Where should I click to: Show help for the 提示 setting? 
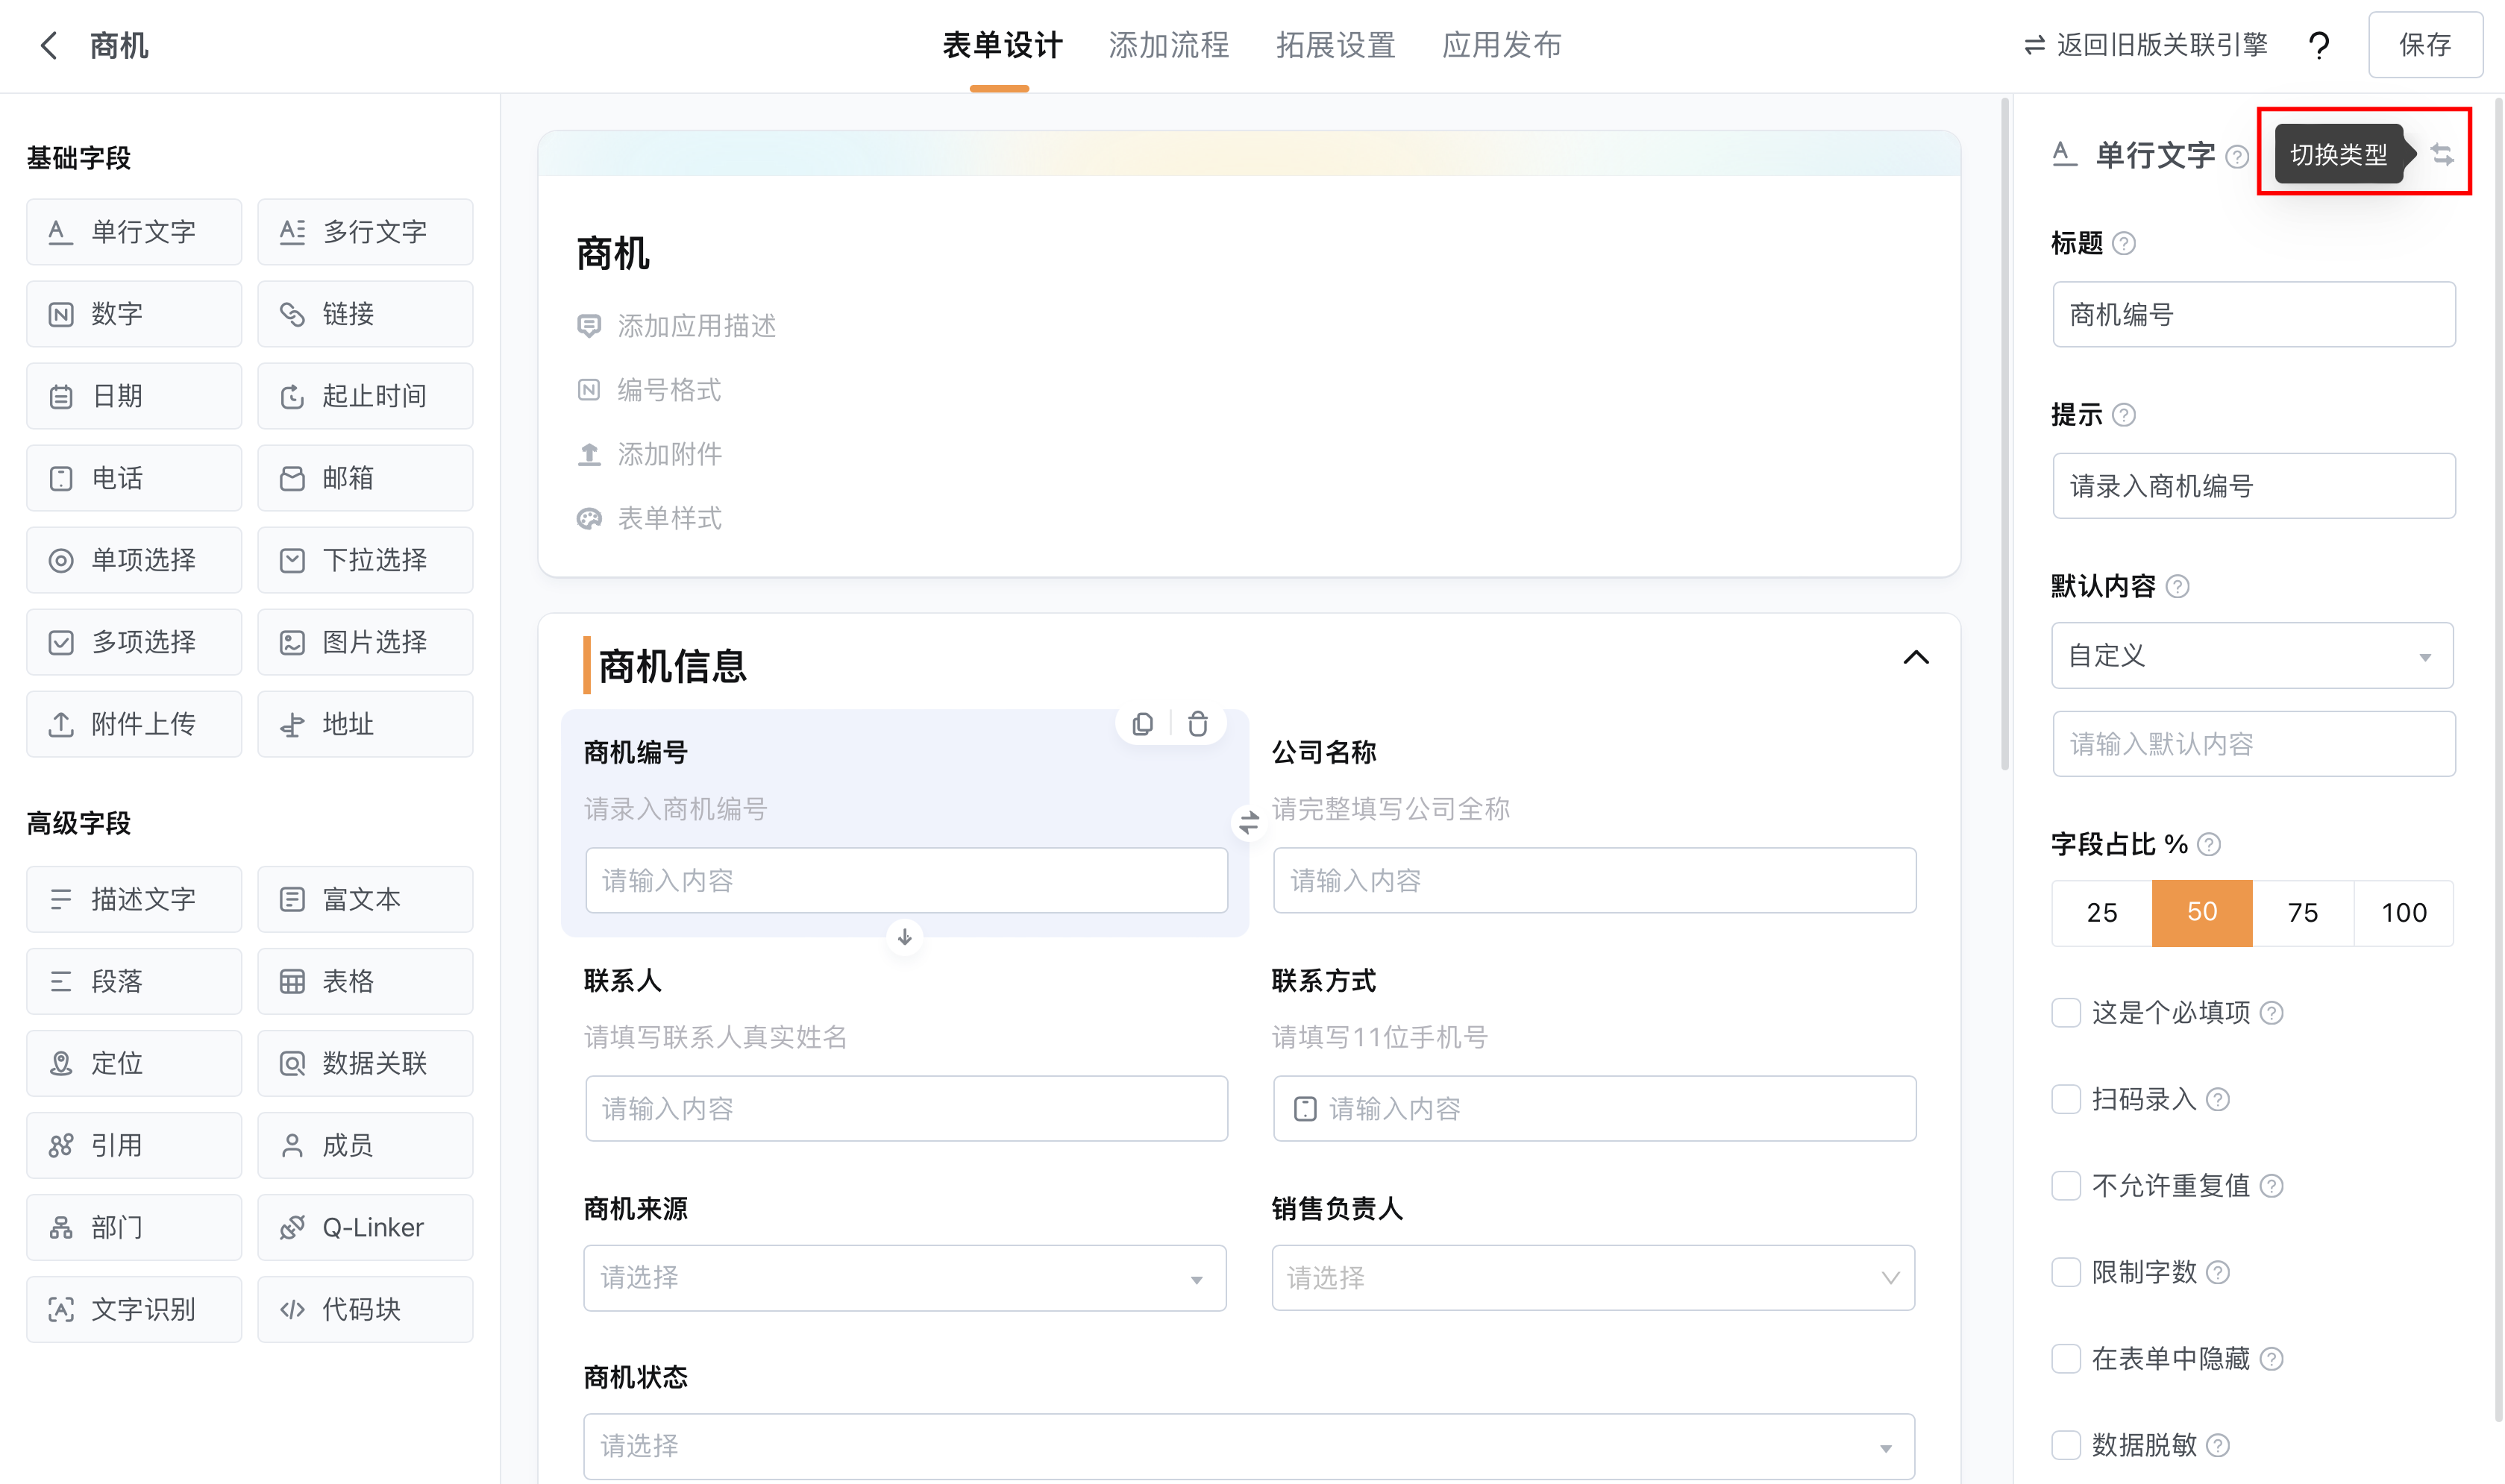[2124, 415]
